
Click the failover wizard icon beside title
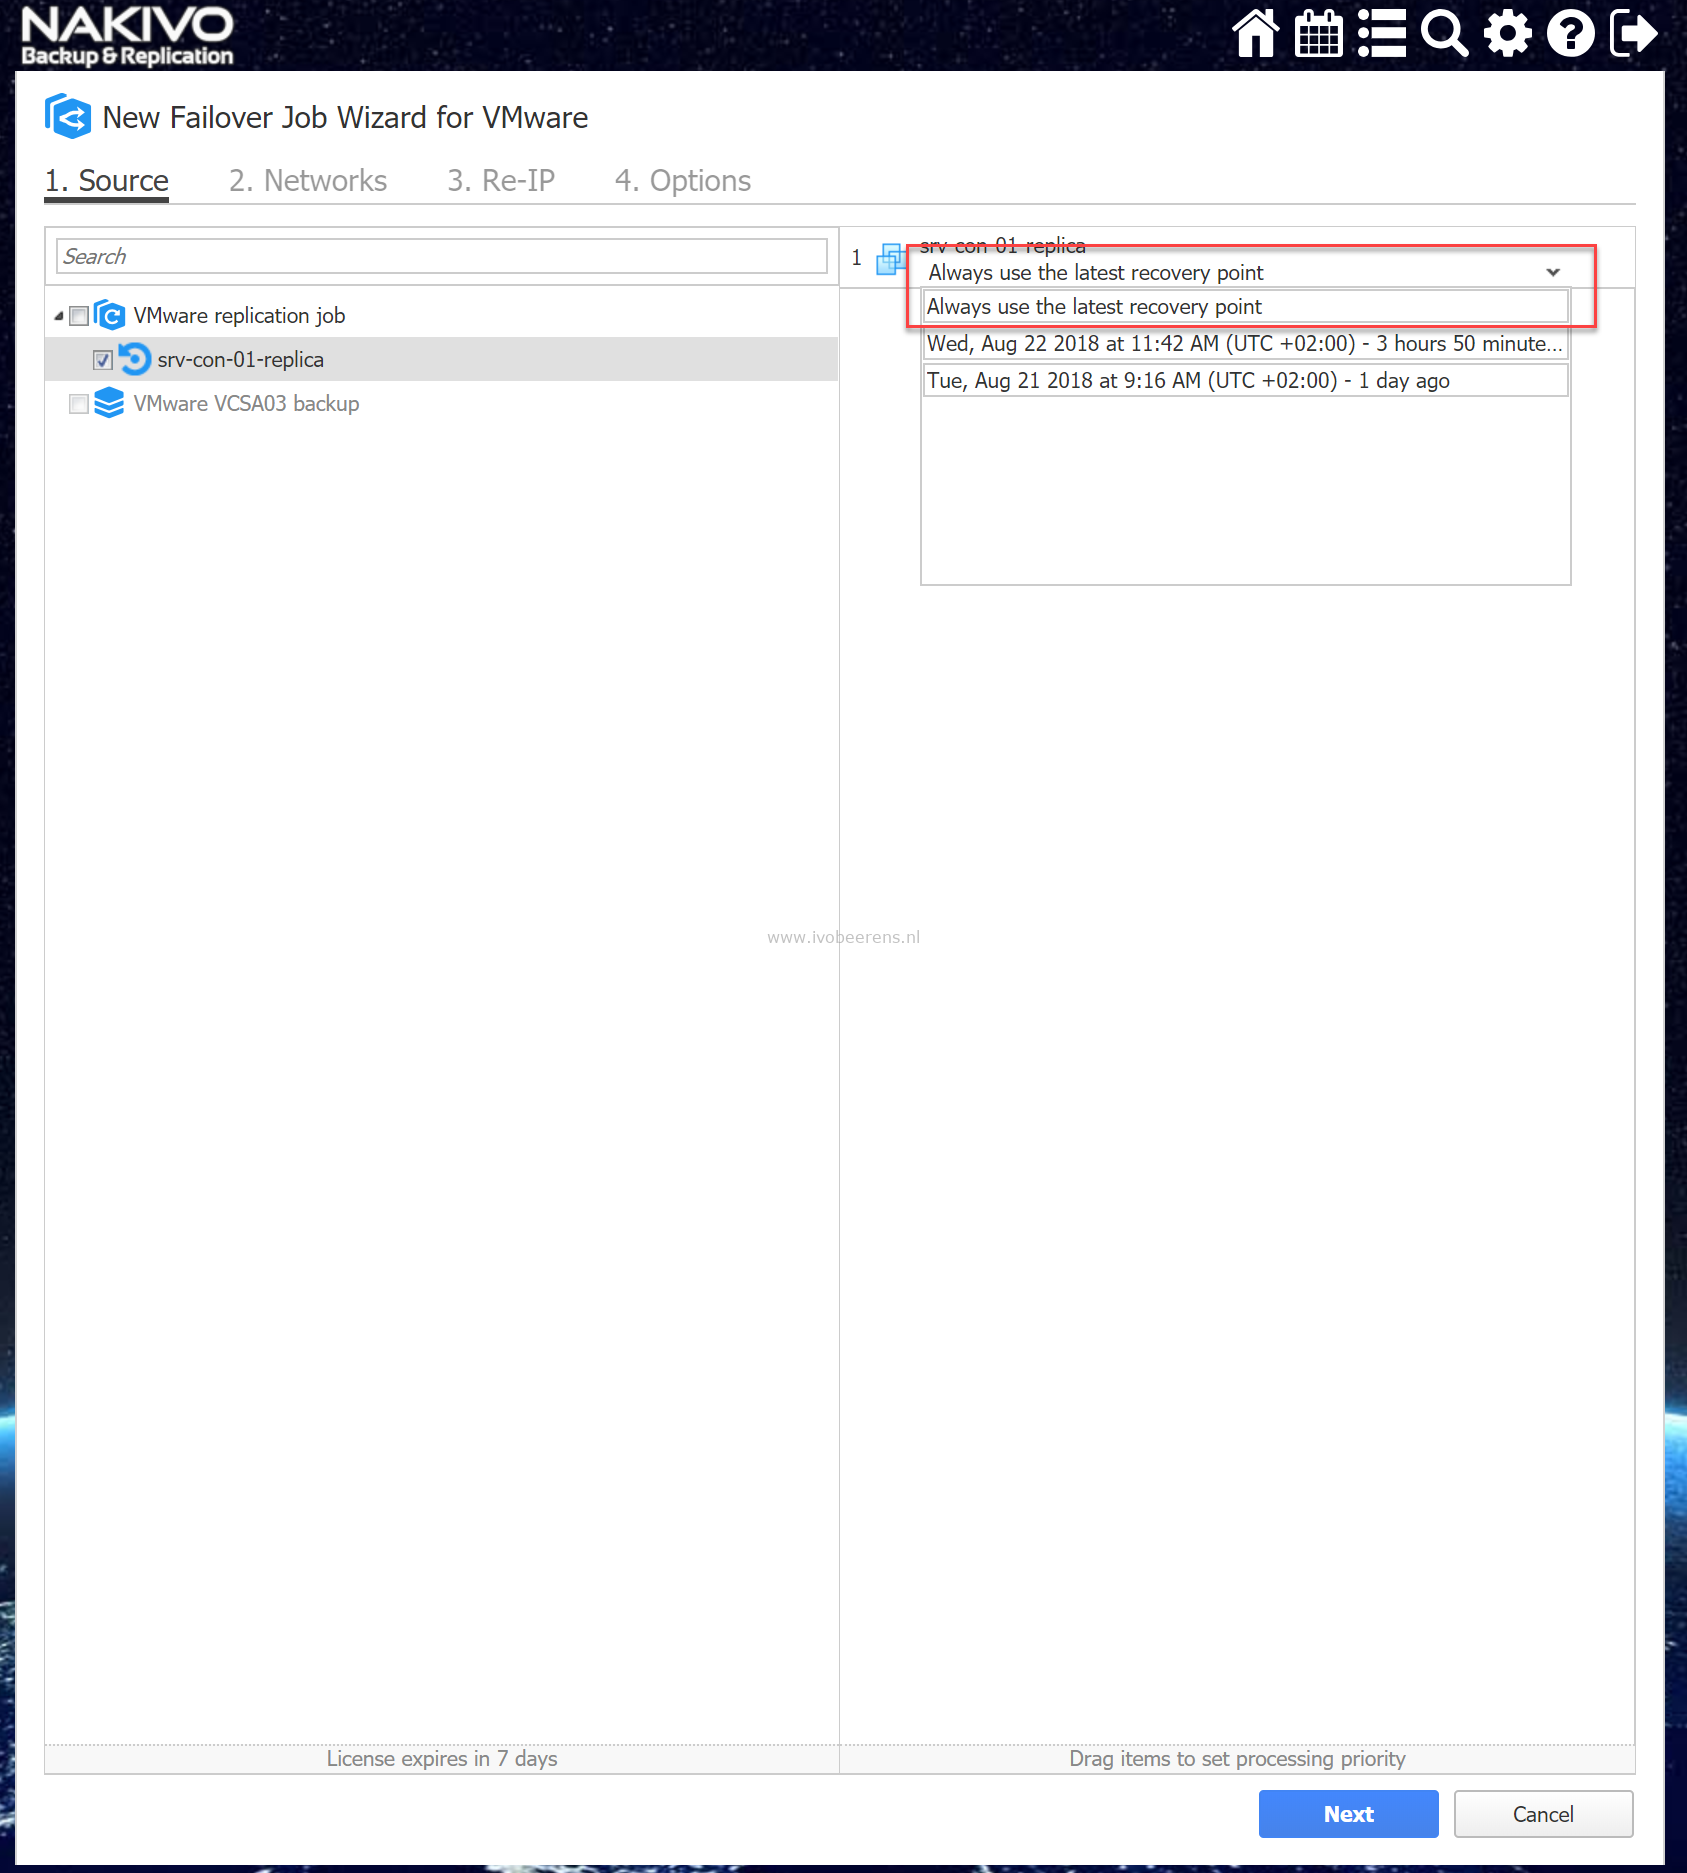pyautogui.click(x=68, y=117)
